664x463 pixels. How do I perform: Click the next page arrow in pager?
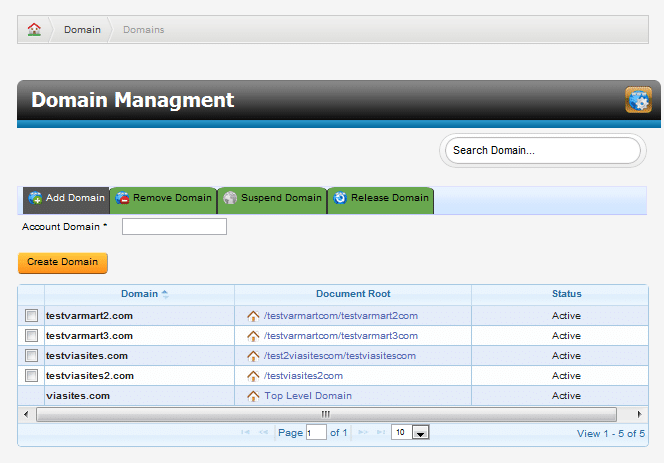[363, 433]
